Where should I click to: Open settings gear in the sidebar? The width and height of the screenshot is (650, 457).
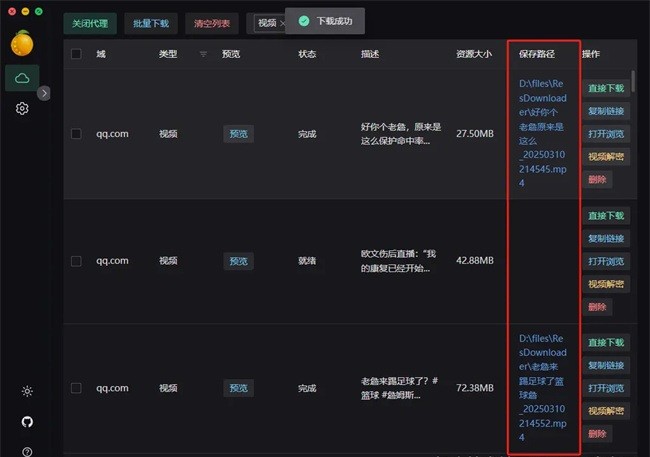click(x=22, y=108)
